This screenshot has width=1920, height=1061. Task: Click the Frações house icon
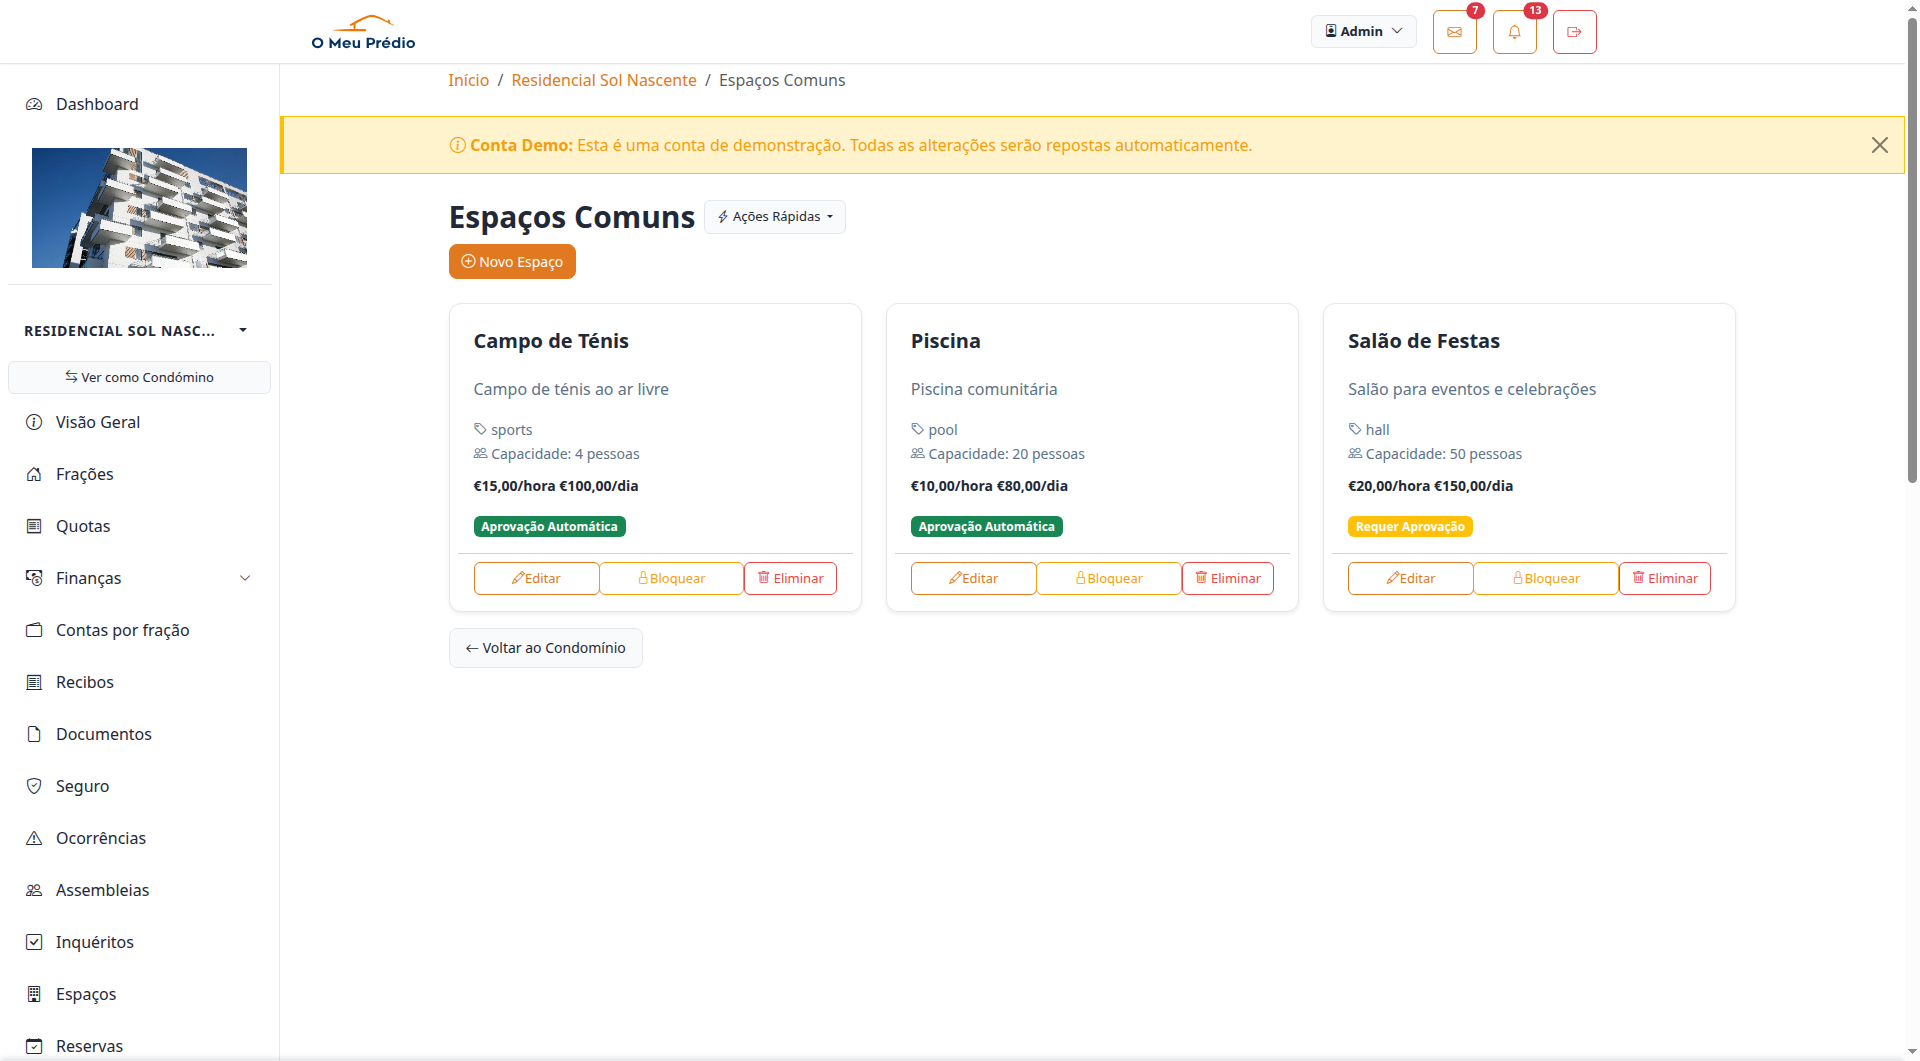click(34, 474)
